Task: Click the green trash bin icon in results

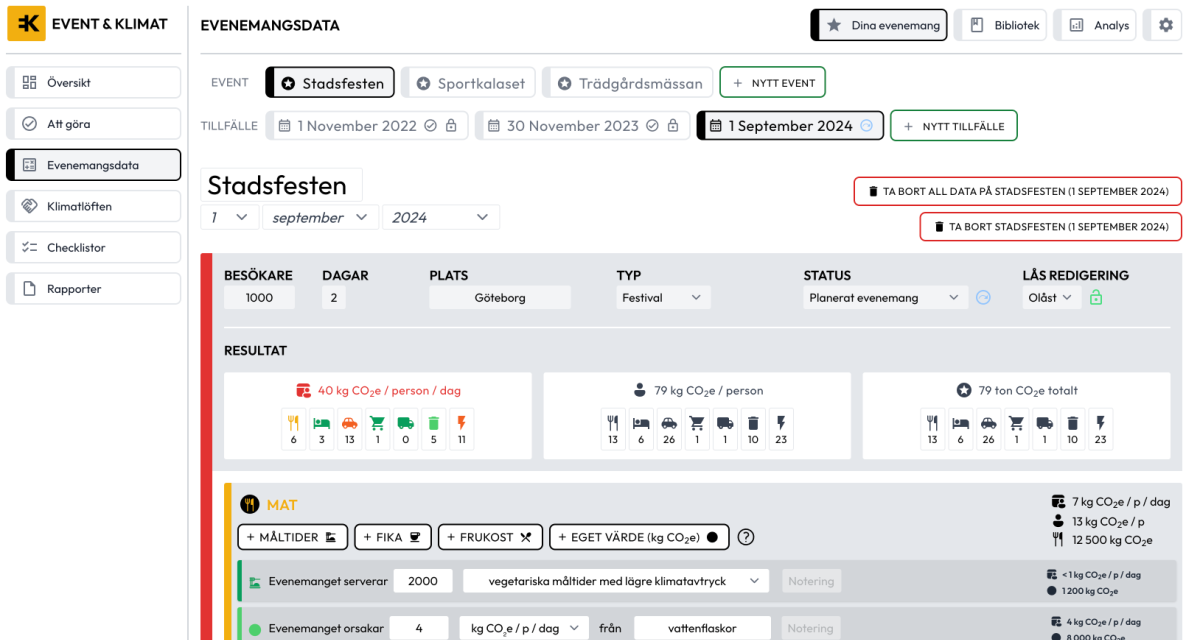Action: pyautogui.click(x=433, y=423)
